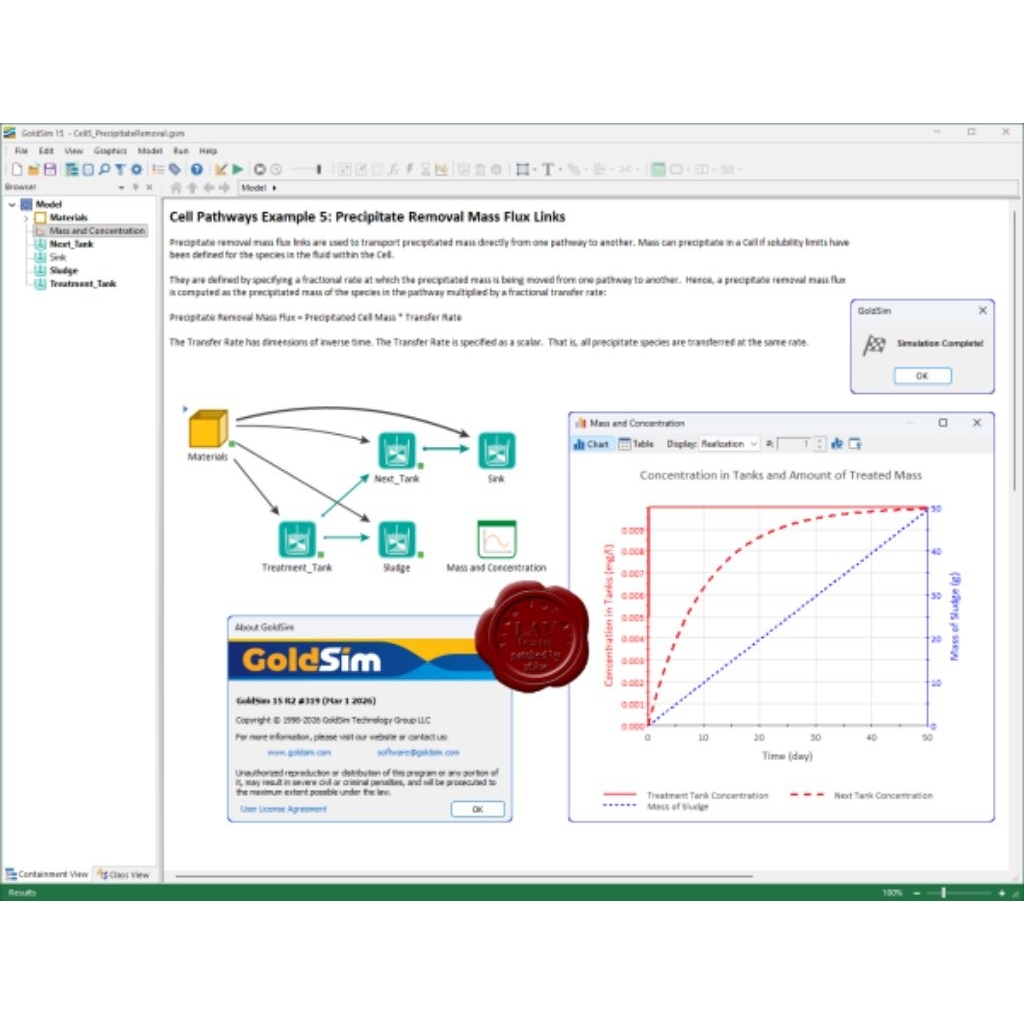Close the Simulation Complete dialog
1024x1024 pixels.
click(983, 311)
